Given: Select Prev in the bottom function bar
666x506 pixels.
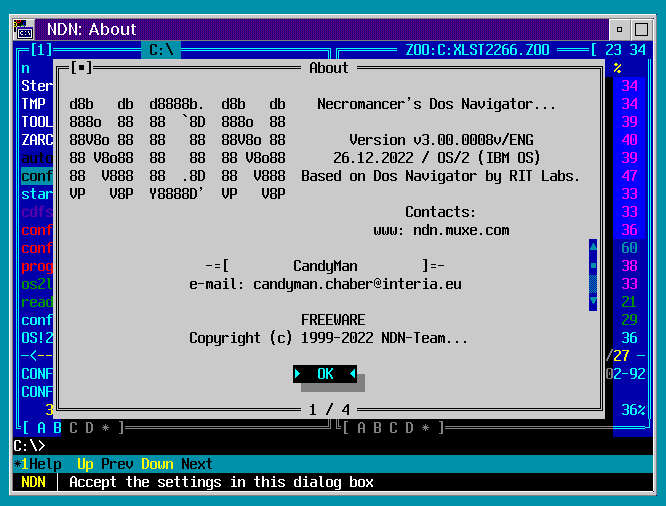Looking at the screenshot, I should click(x=117, y=464).
